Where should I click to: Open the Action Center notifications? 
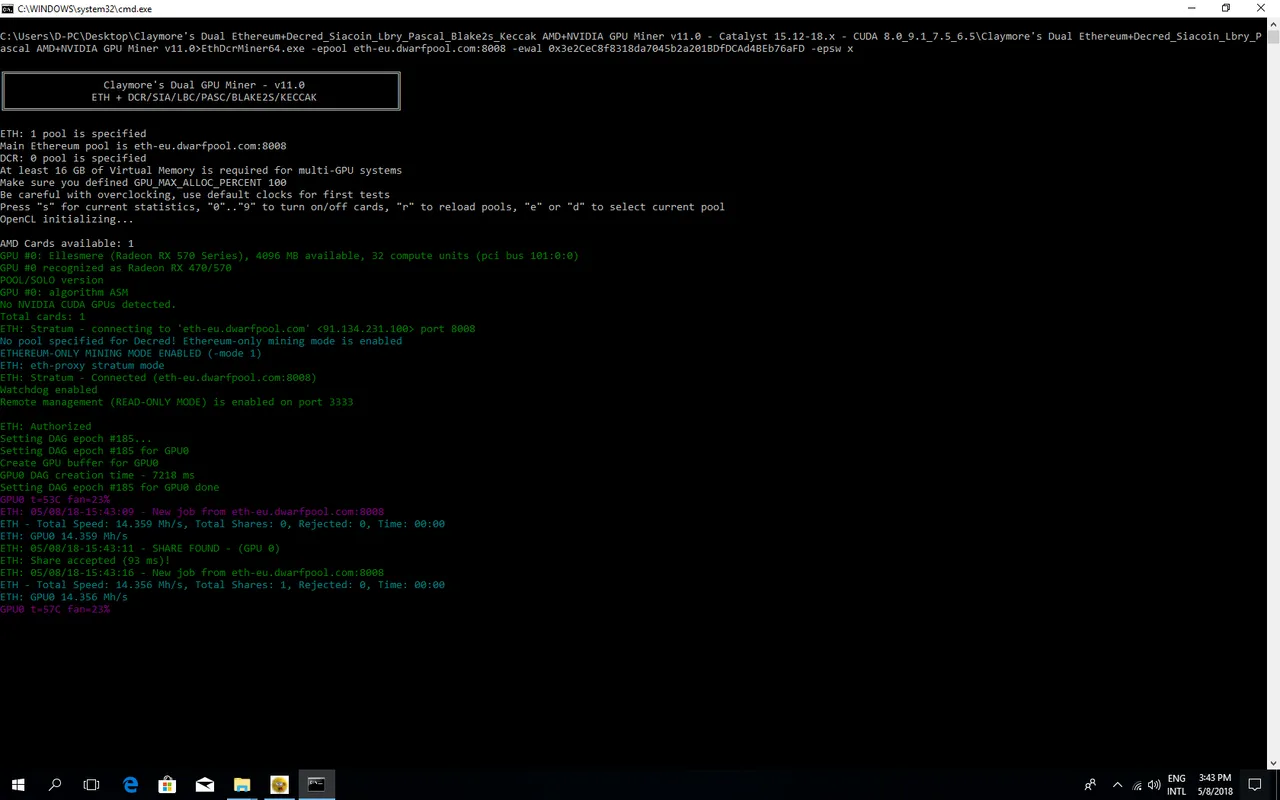1255,785
